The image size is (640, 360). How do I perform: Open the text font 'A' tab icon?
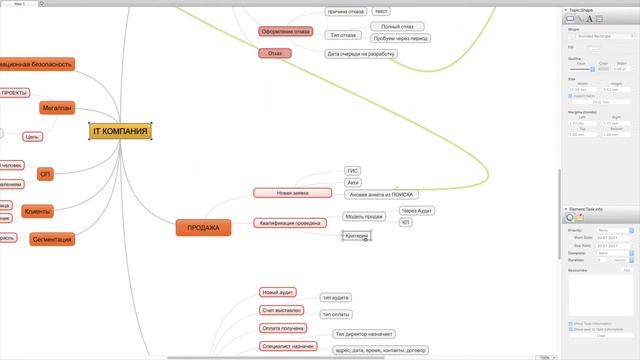[589, 19]
